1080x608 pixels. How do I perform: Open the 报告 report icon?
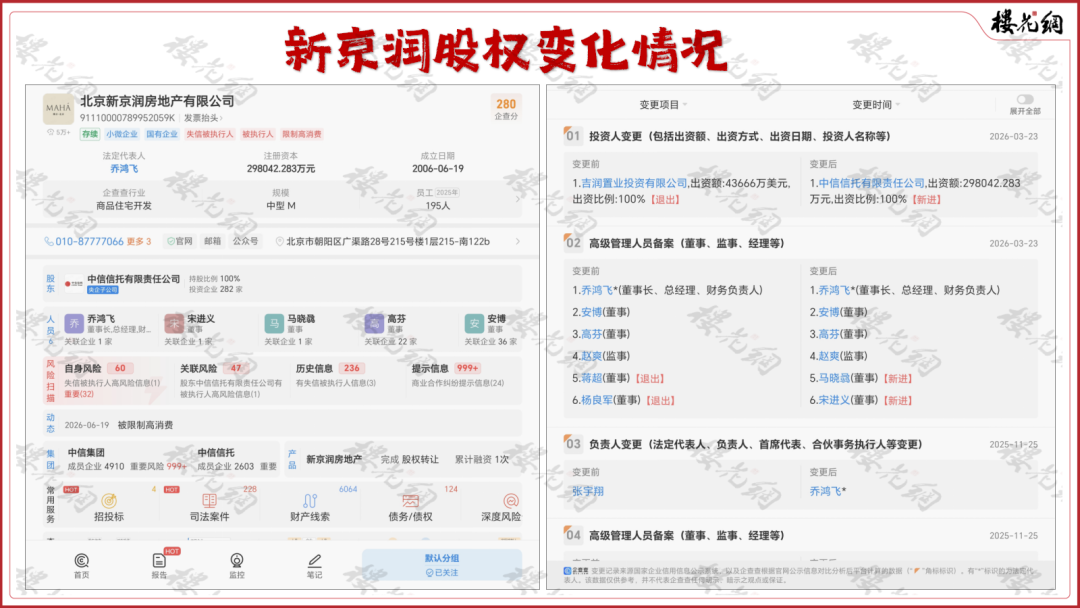coord(159,565)
